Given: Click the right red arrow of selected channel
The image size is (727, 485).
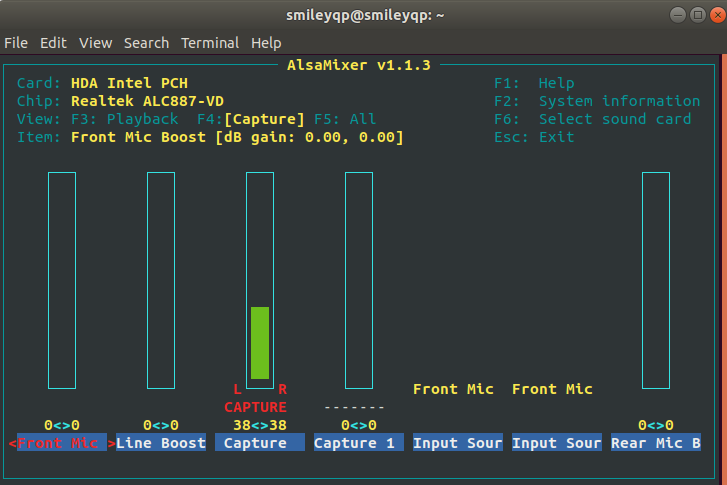Looking at the screenshot, I should [111, 443].
